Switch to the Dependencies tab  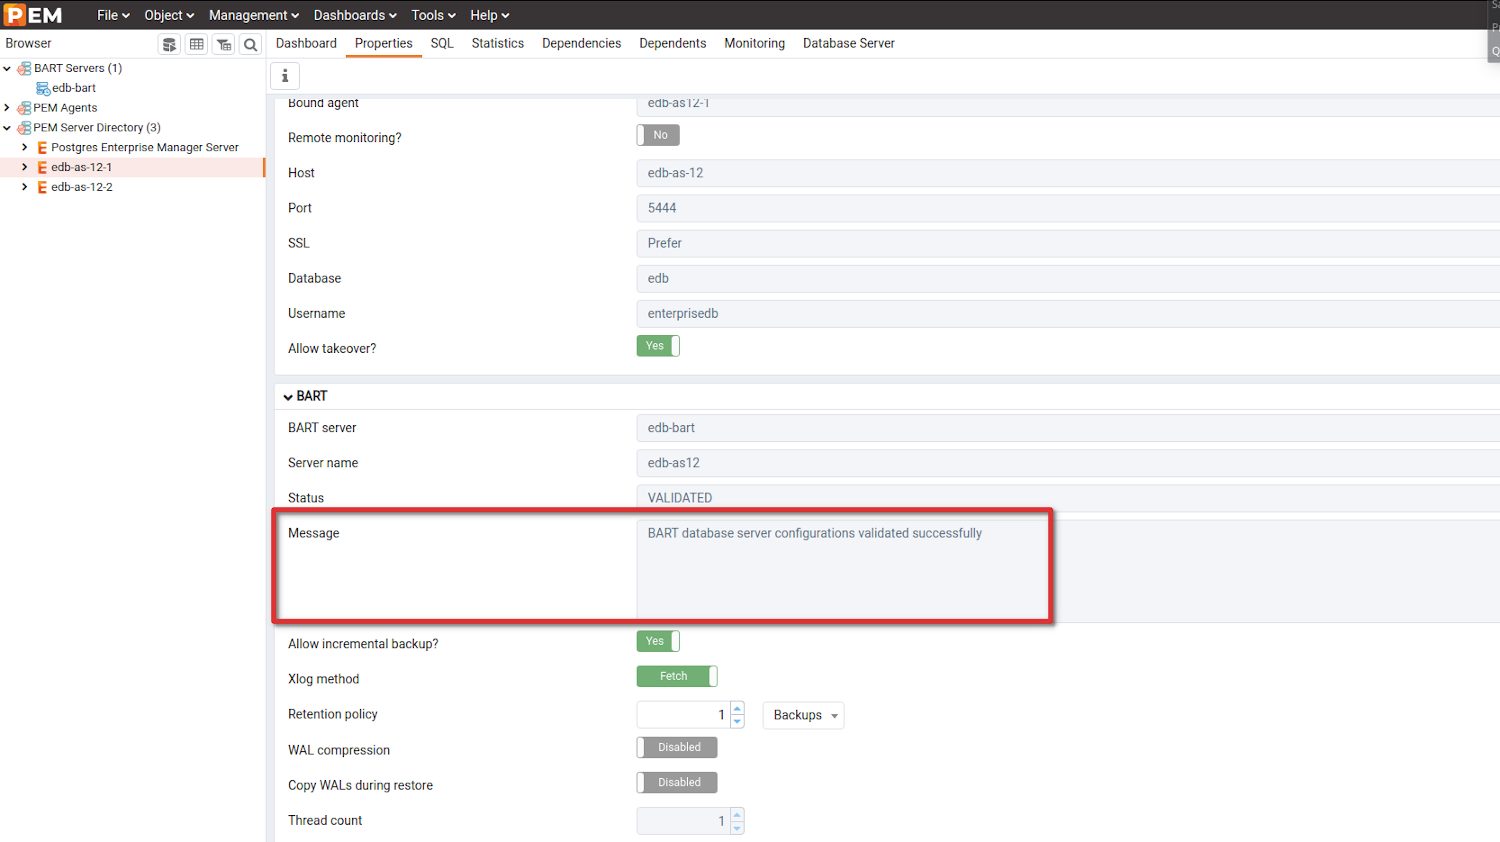(581, 43)
